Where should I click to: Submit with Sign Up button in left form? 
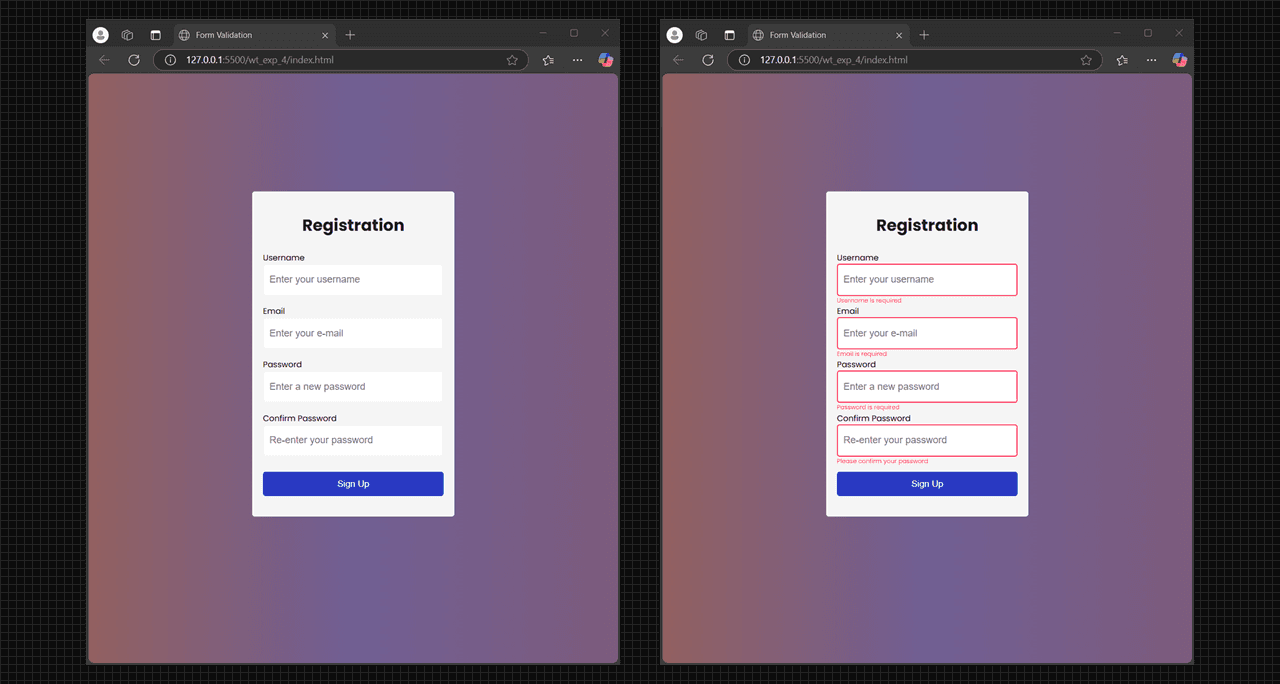353,484
